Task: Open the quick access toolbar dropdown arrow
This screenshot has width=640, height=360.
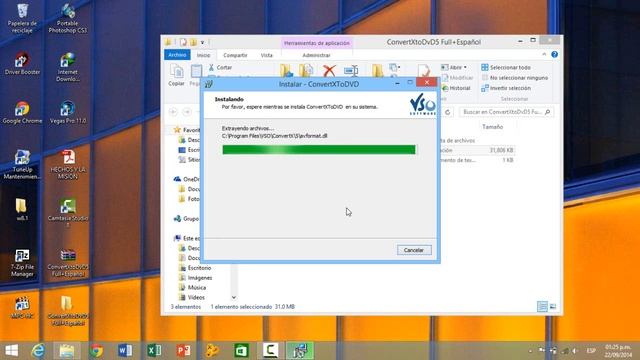Action: [x=202, y=42]
